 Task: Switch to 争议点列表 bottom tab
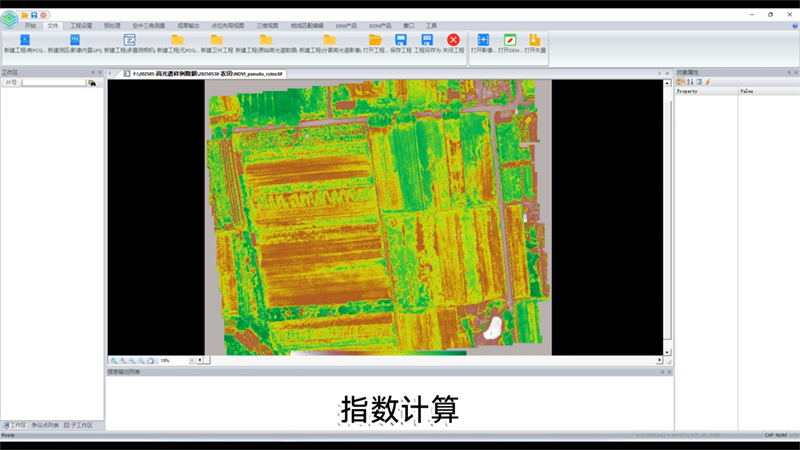coord(45,425)
